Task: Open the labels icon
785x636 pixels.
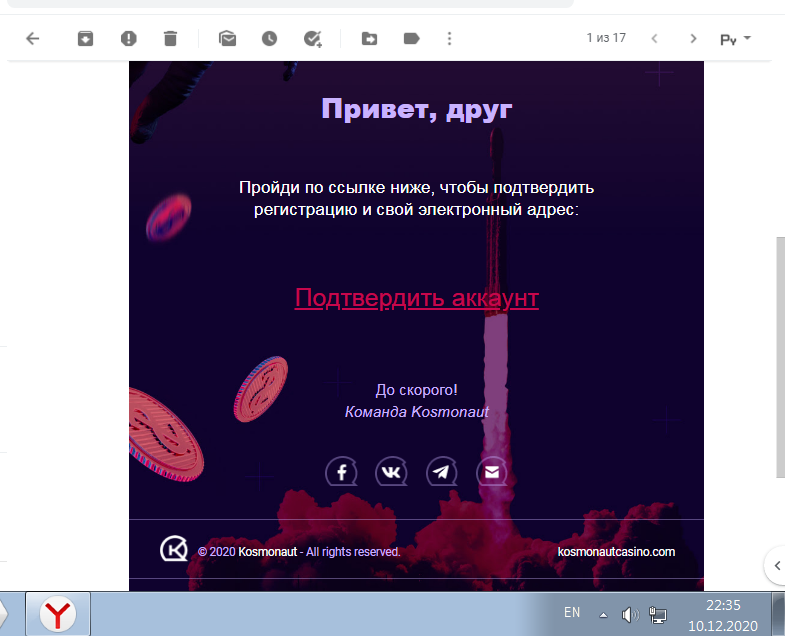Action: pos(412,39)
